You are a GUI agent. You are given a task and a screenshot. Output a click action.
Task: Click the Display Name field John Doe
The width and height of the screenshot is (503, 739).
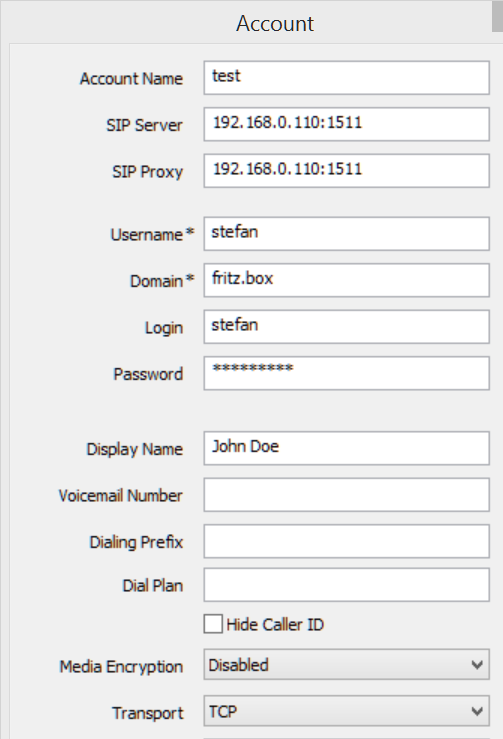coord(346,448)
